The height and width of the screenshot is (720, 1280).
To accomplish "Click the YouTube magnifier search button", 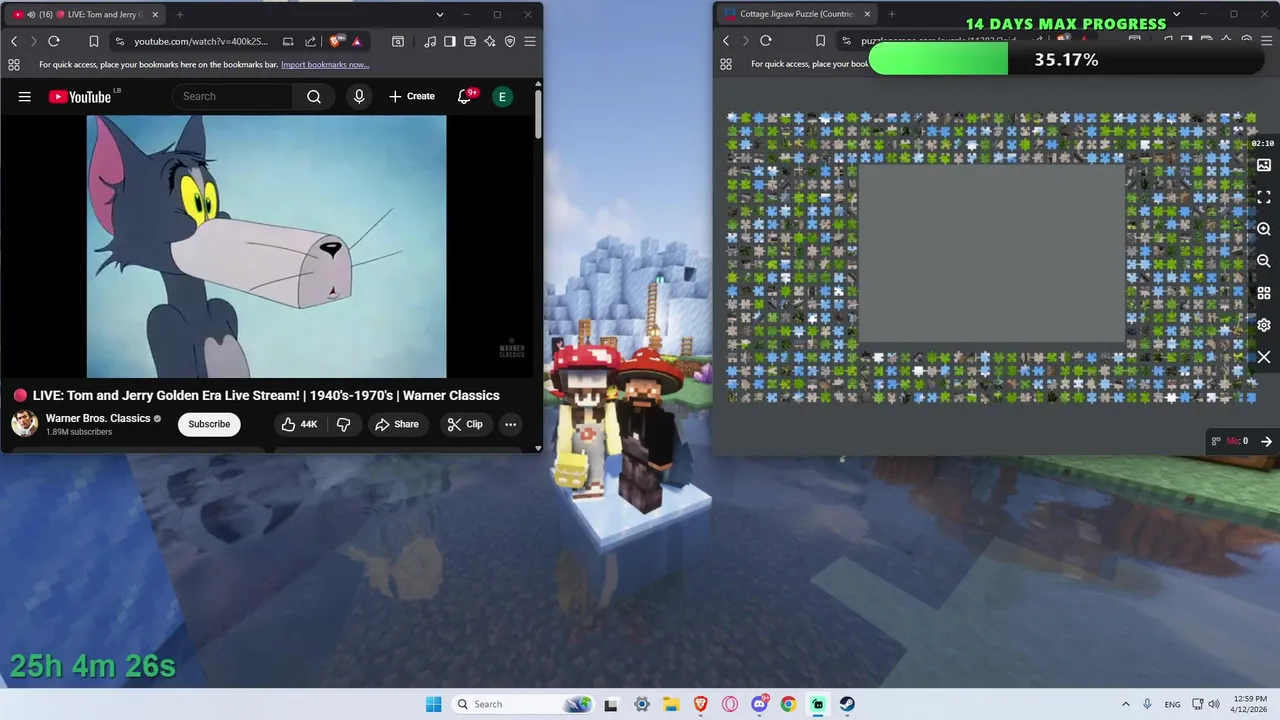I will coord(314,96).
